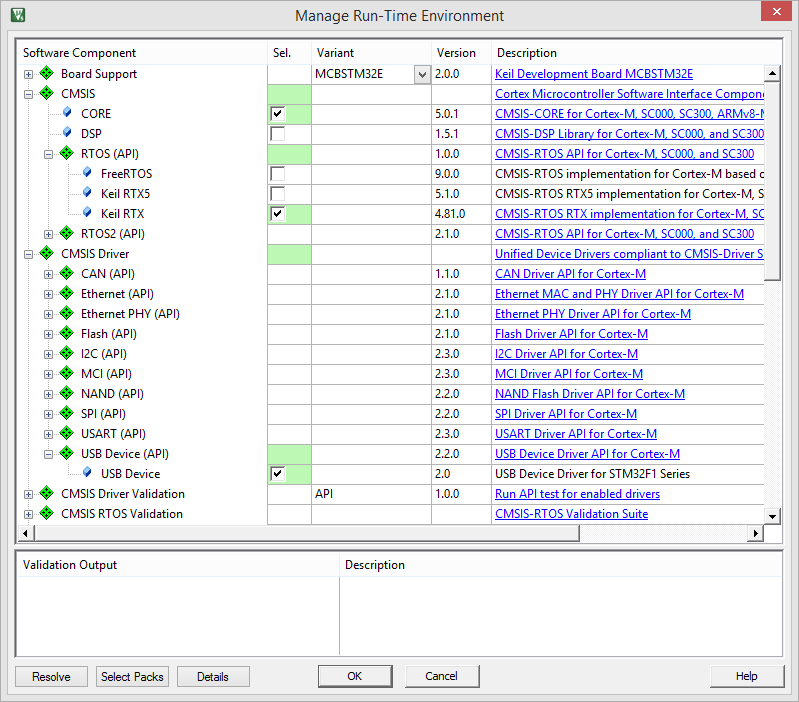
Task: Collapse the CMSIS tree node
Action: coord(29,94)
